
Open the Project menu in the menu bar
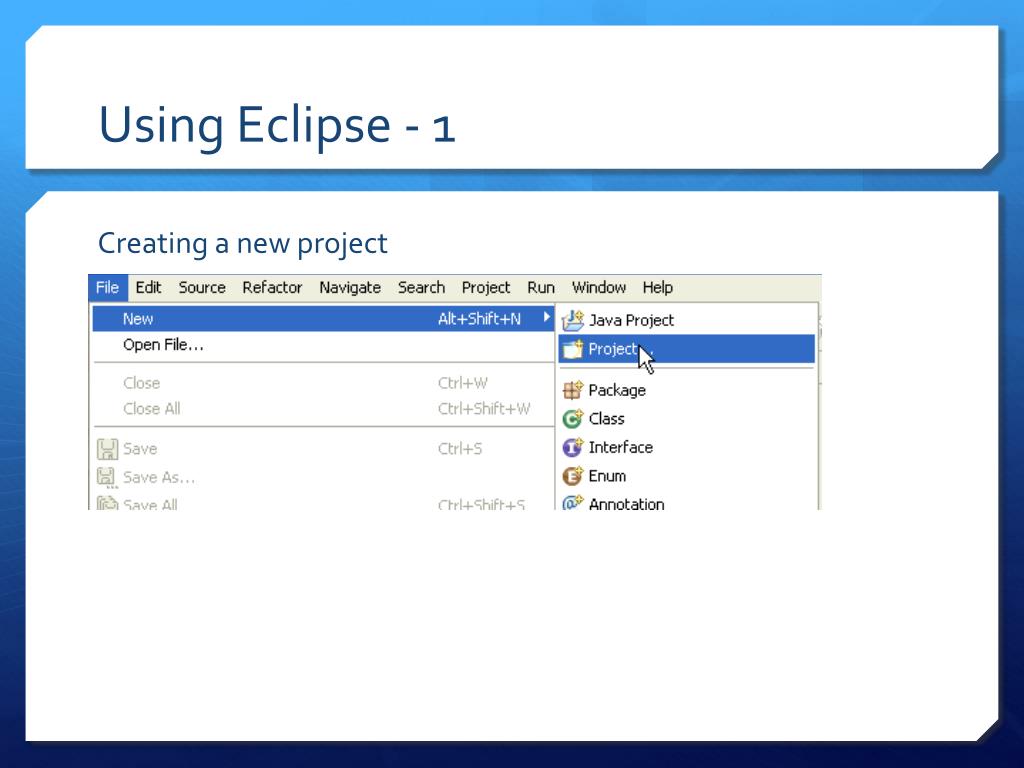click(485, 287)
